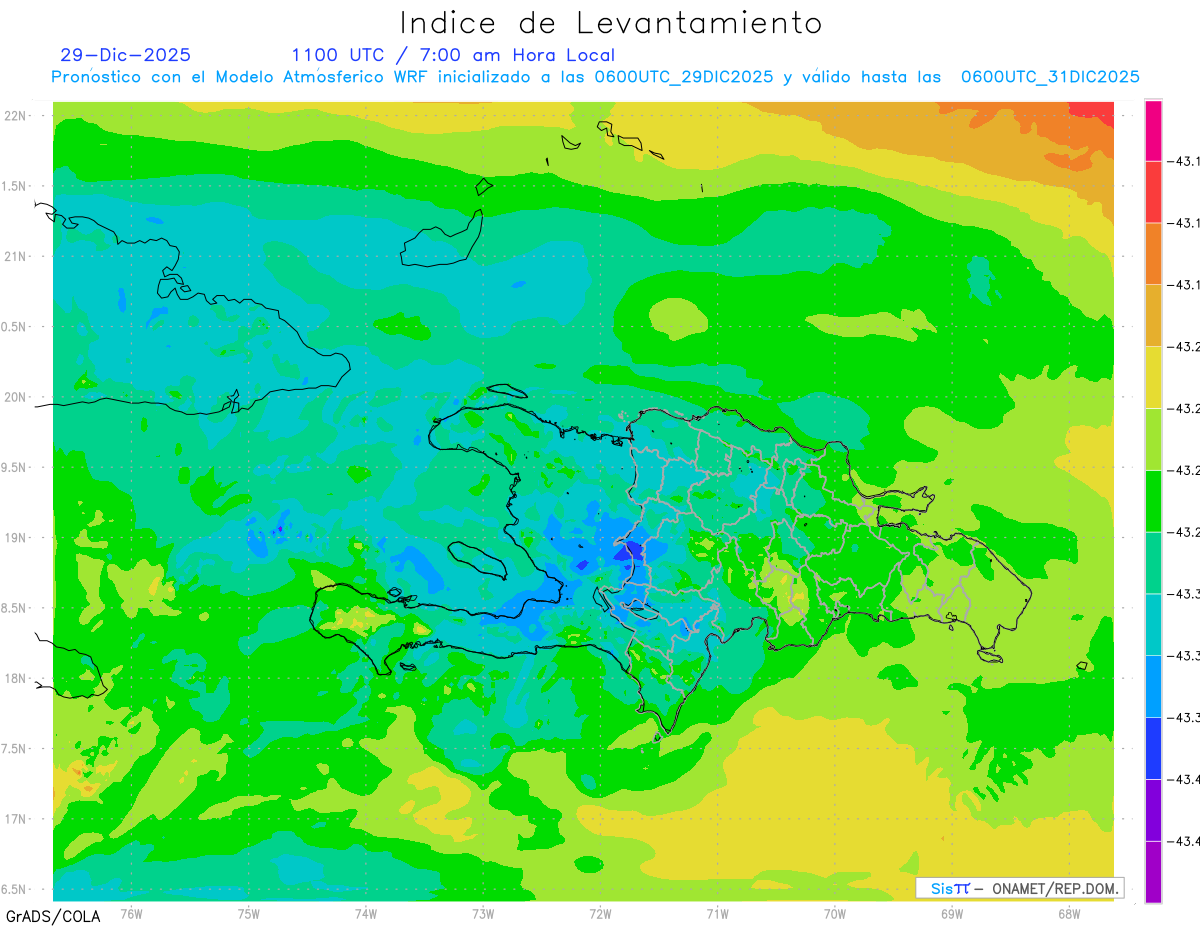Viewport: 1200px width, 927px height.
Task: Click the 'ONAMET/REP.DOM.' label box
Action: tap(1019, 888)
